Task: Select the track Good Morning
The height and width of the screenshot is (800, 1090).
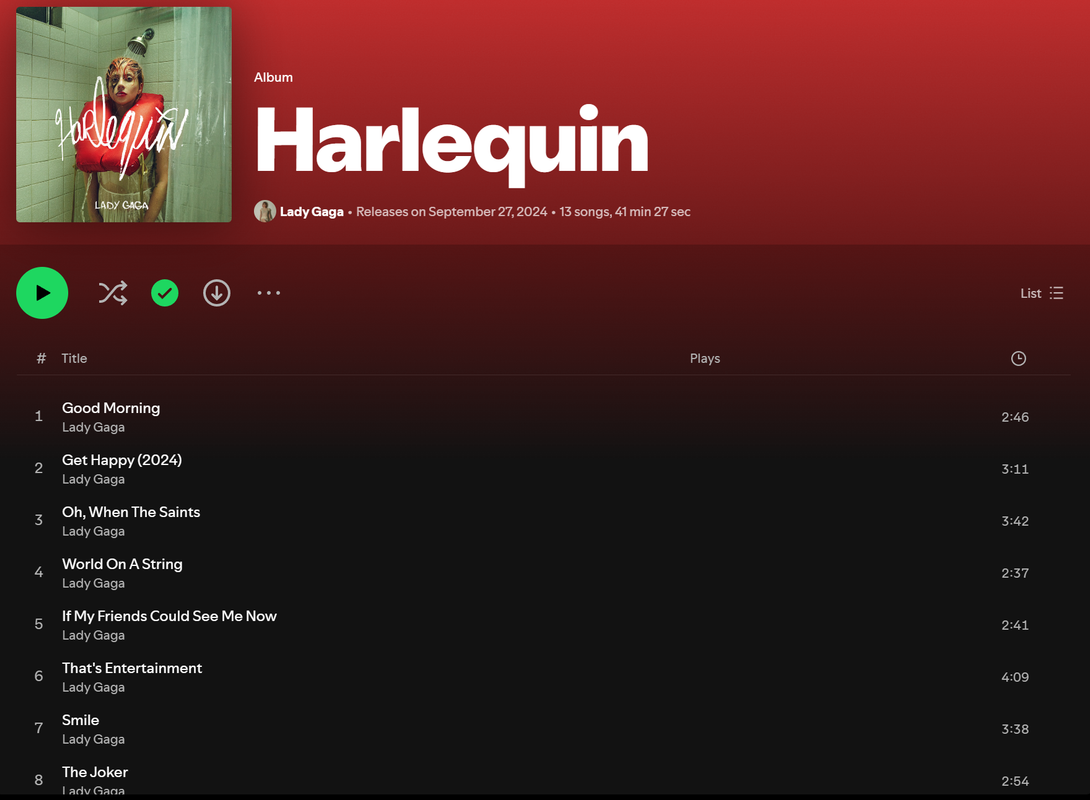Action: [111, 408]
